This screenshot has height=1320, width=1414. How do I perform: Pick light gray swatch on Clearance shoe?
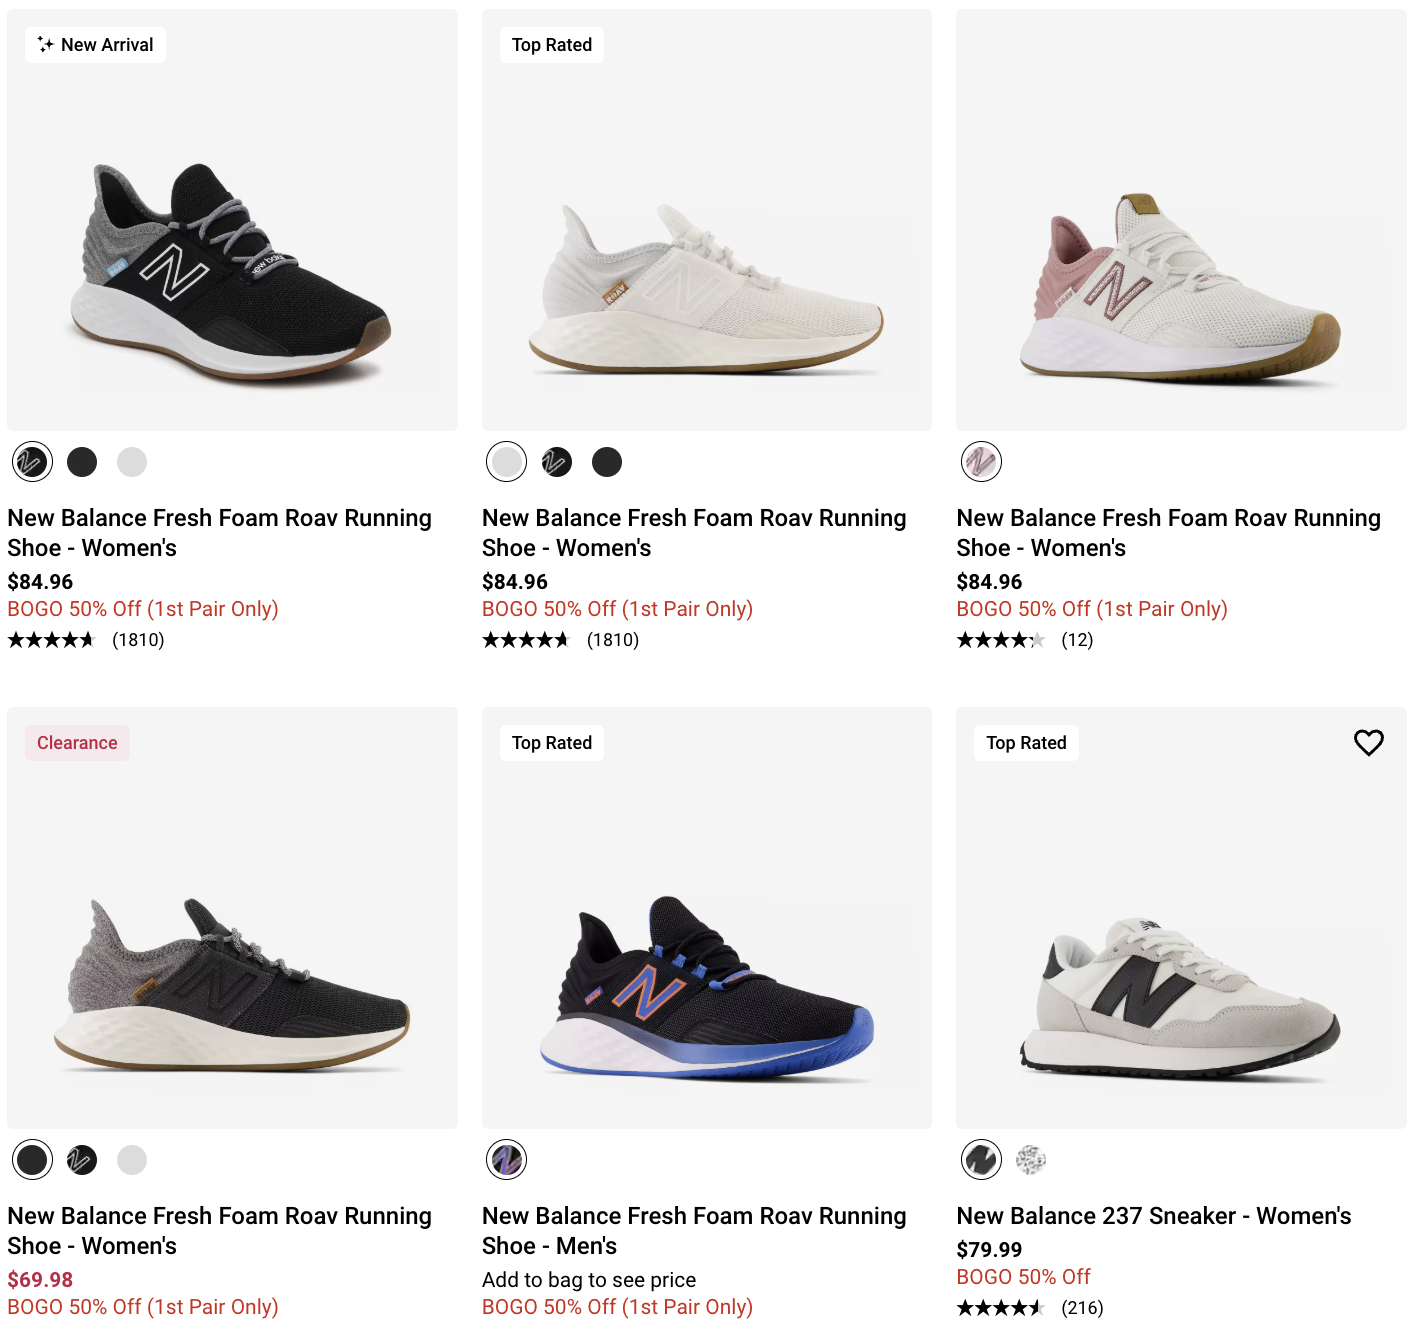(132, 1160)
